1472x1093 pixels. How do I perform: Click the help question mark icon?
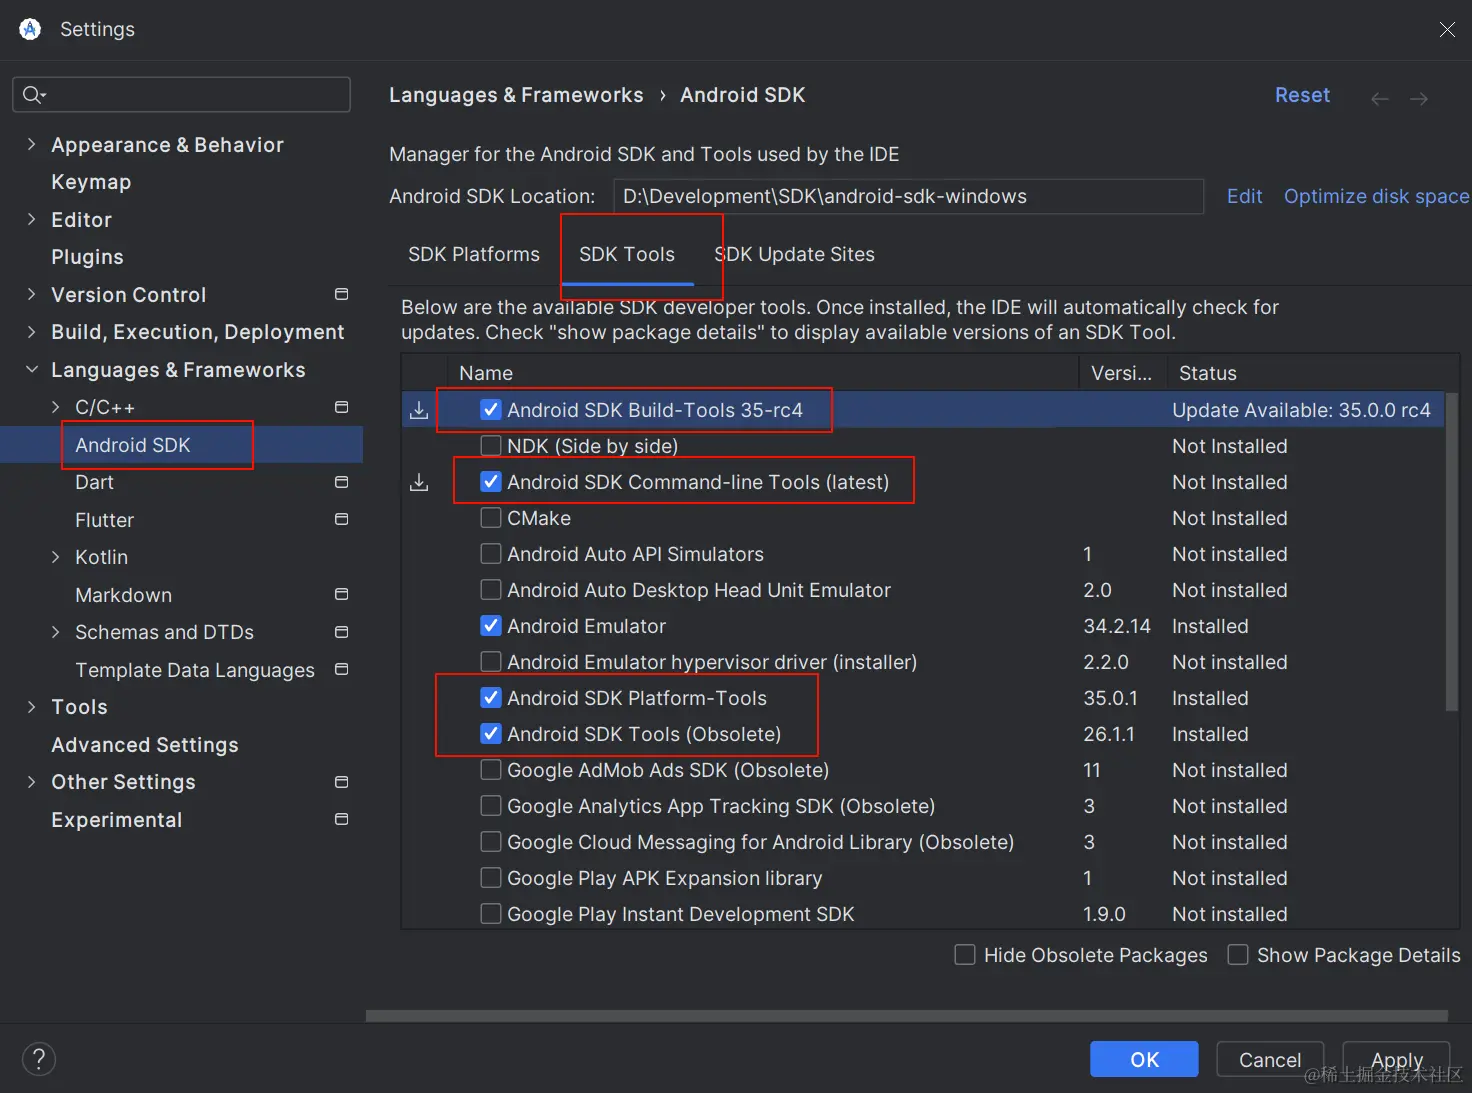click(x=39, y=1059)
